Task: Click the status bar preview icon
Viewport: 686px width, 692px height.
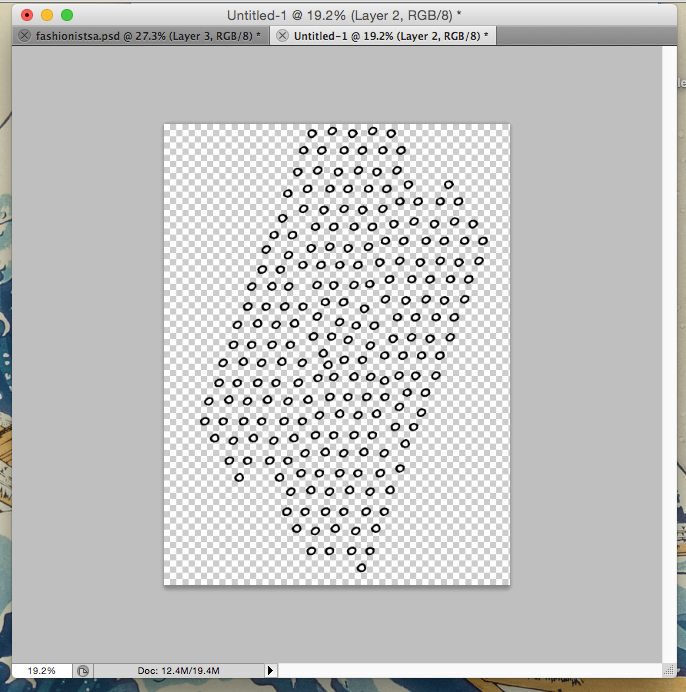Action: pos(83,671)
